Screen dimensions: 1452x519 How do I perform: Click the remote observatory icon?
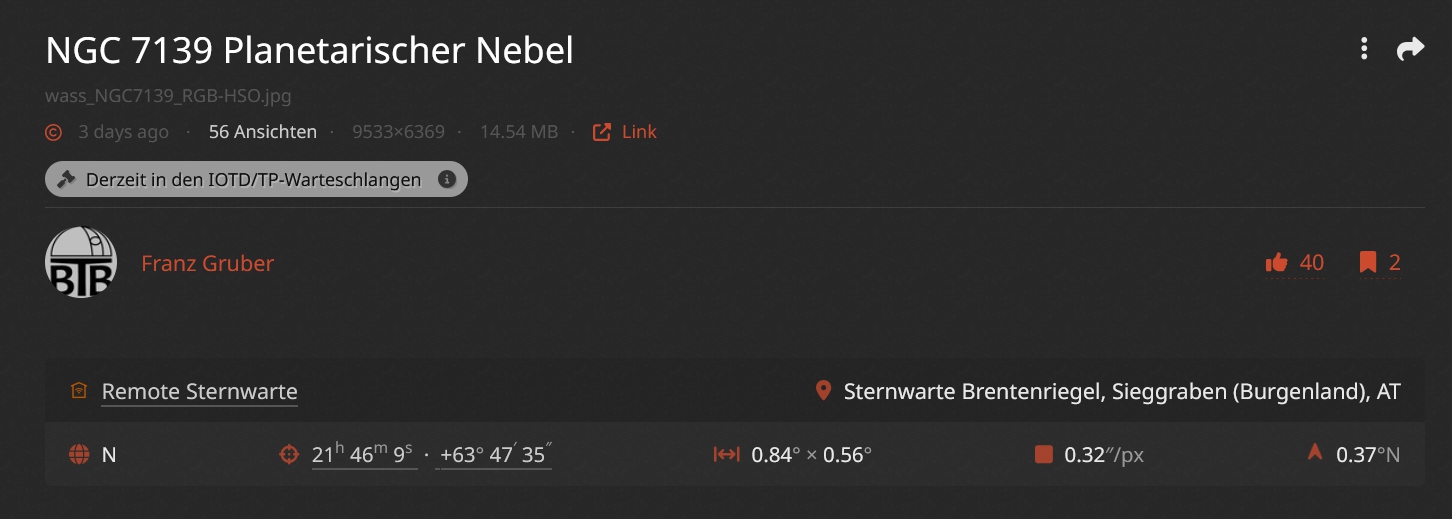[78, 391]
